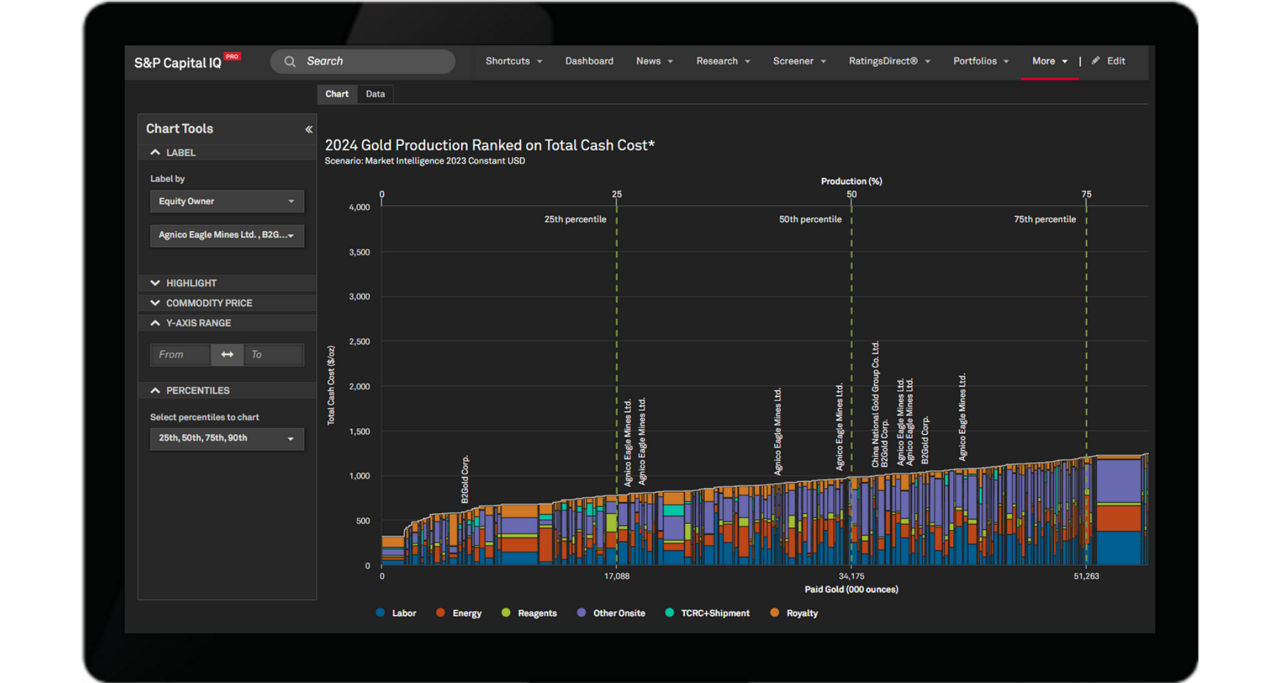Screen dimensions: 1280x683
Task: Open the percentiles selection dropdown
Action: [227, 438]
